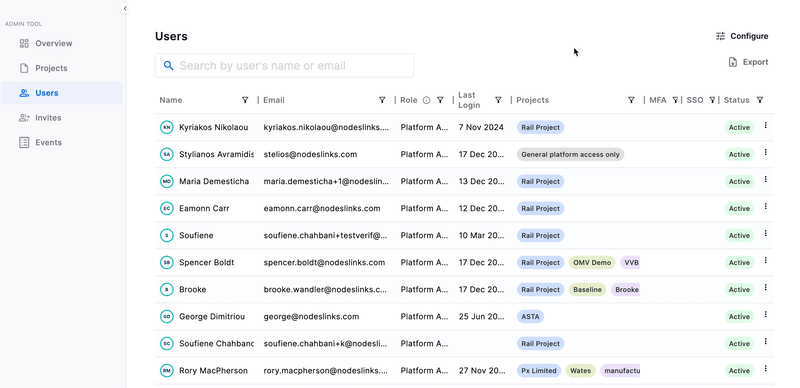Image resolution: width=800 pixels, height=388 pixels.
Task: Click the MFA column filter icon
Action: (x=676, y=100)
